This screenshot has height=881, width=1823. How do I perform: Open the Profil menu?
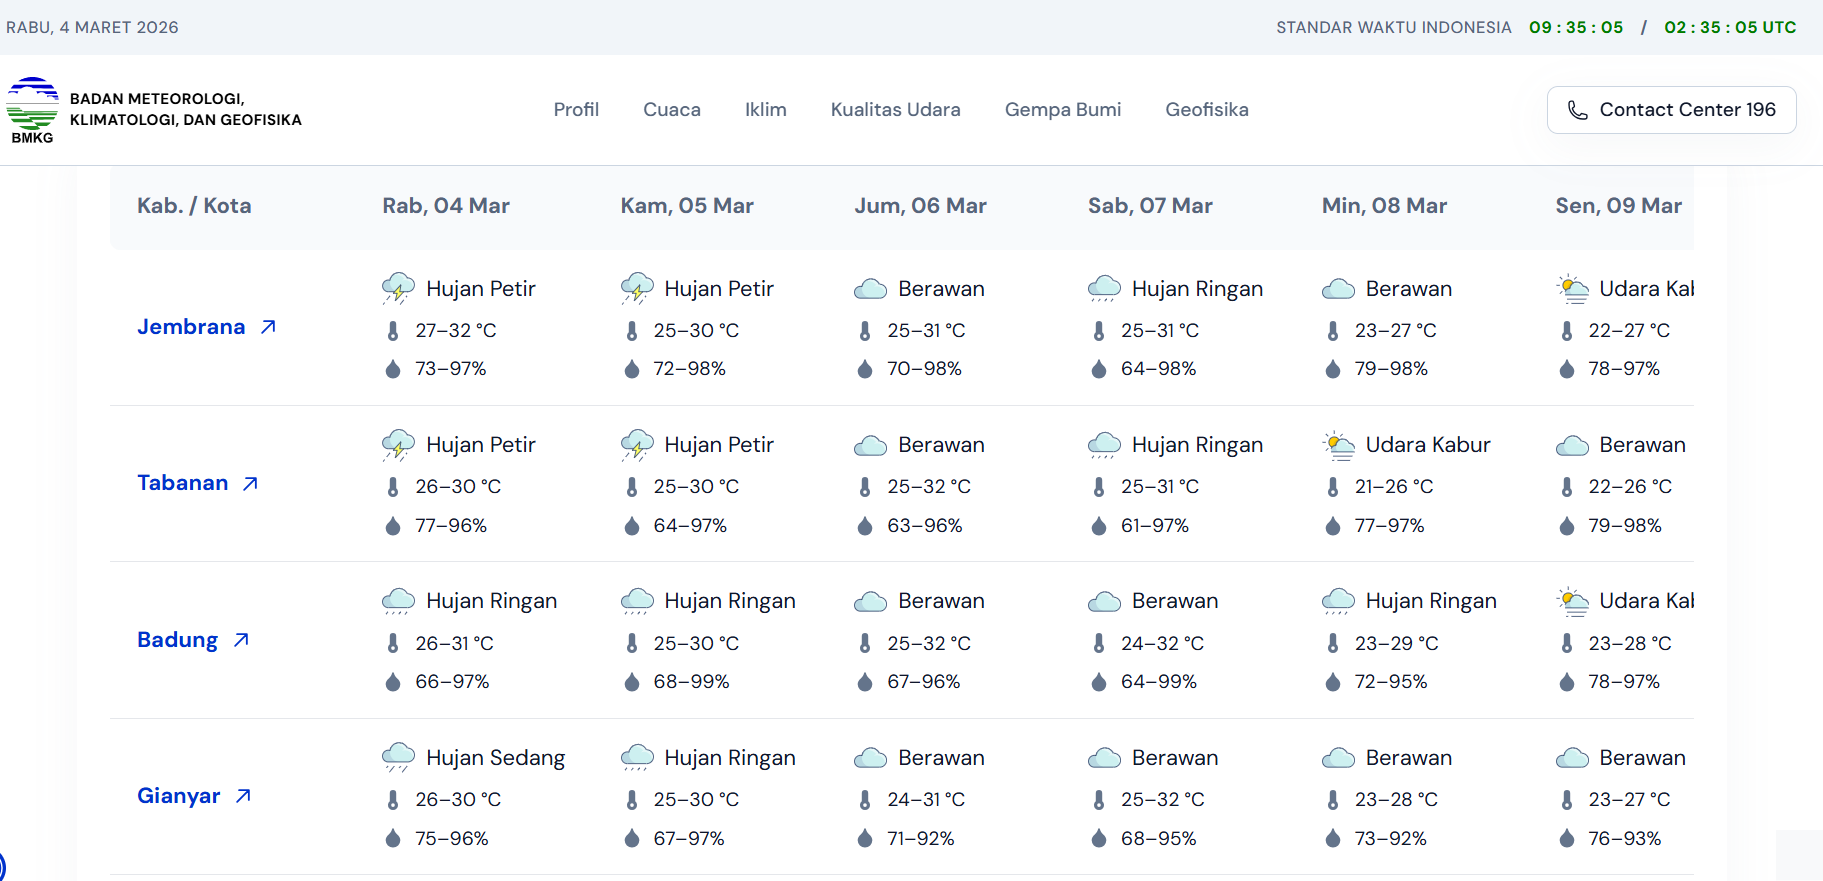coord(576,110)
